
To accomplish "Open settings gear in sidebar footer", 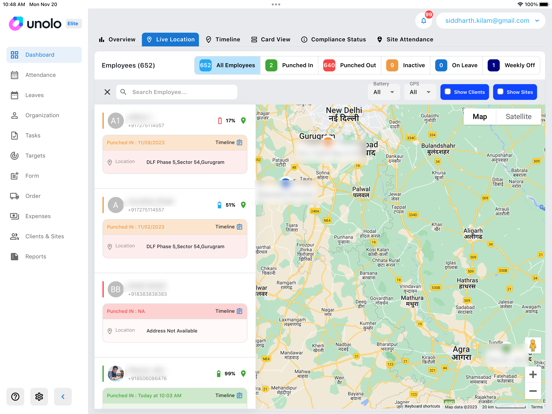I will pos(39,397).
